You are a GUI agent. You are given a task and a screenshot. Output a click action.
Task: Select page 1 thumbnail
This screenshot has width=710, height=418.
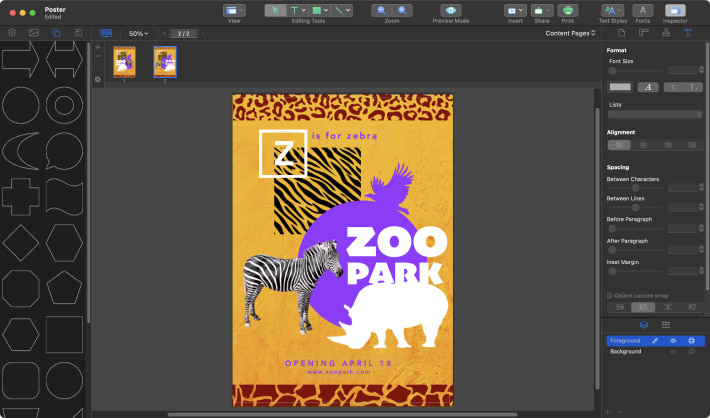pos(125,62)
